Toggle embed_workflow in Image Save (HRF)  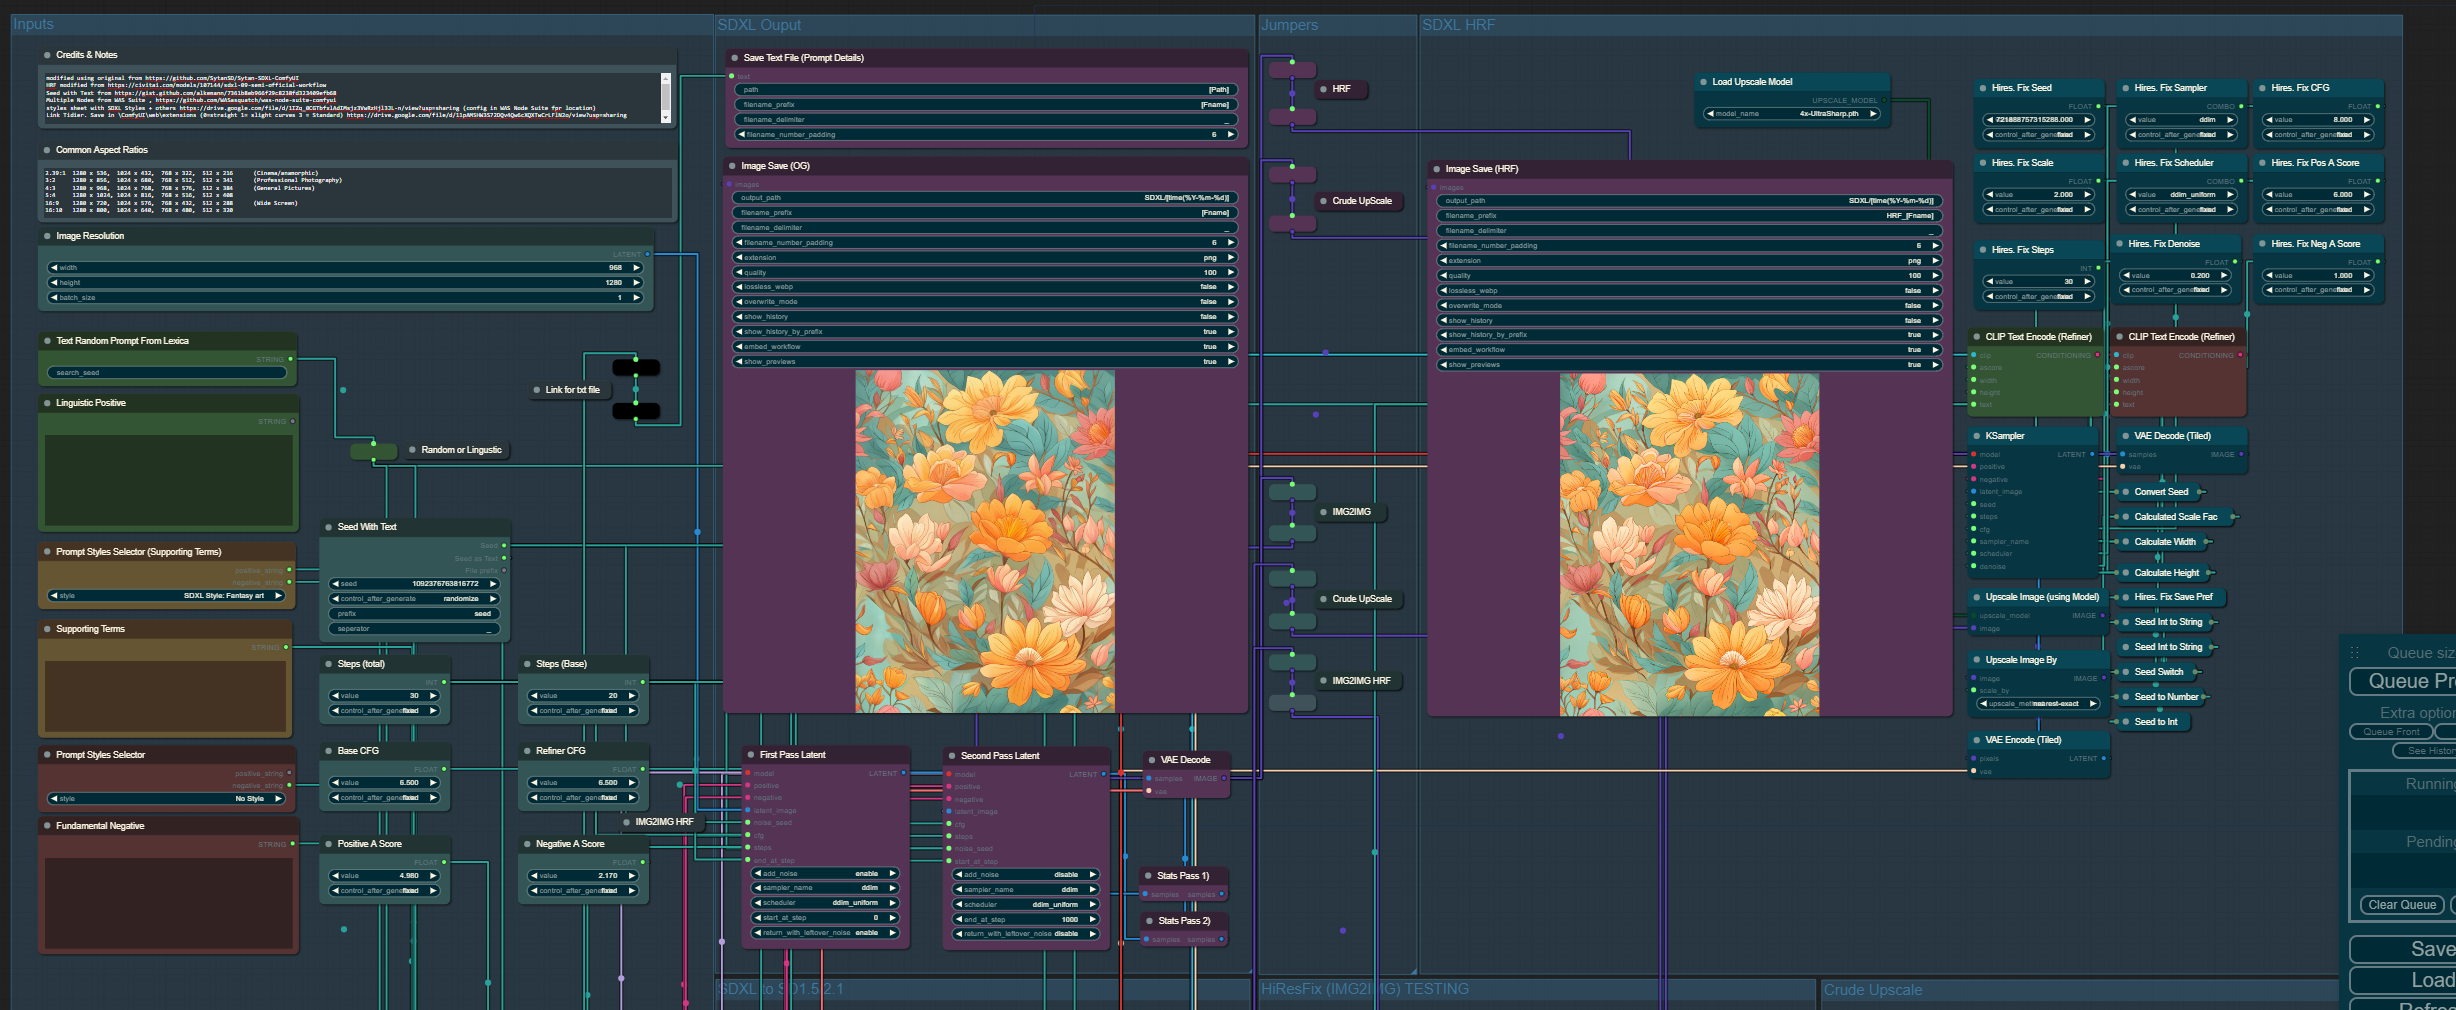pos(1690,350)
